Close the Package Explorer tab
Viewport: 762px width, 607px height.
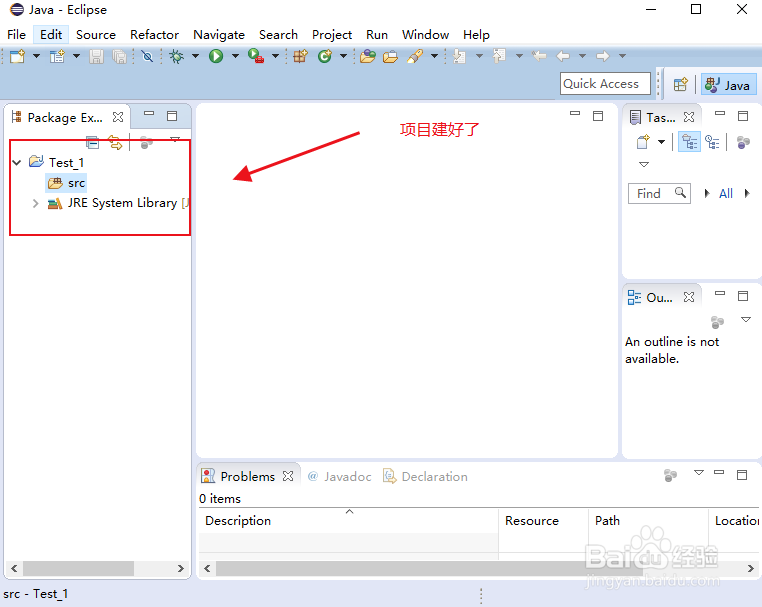pos(118,117)
